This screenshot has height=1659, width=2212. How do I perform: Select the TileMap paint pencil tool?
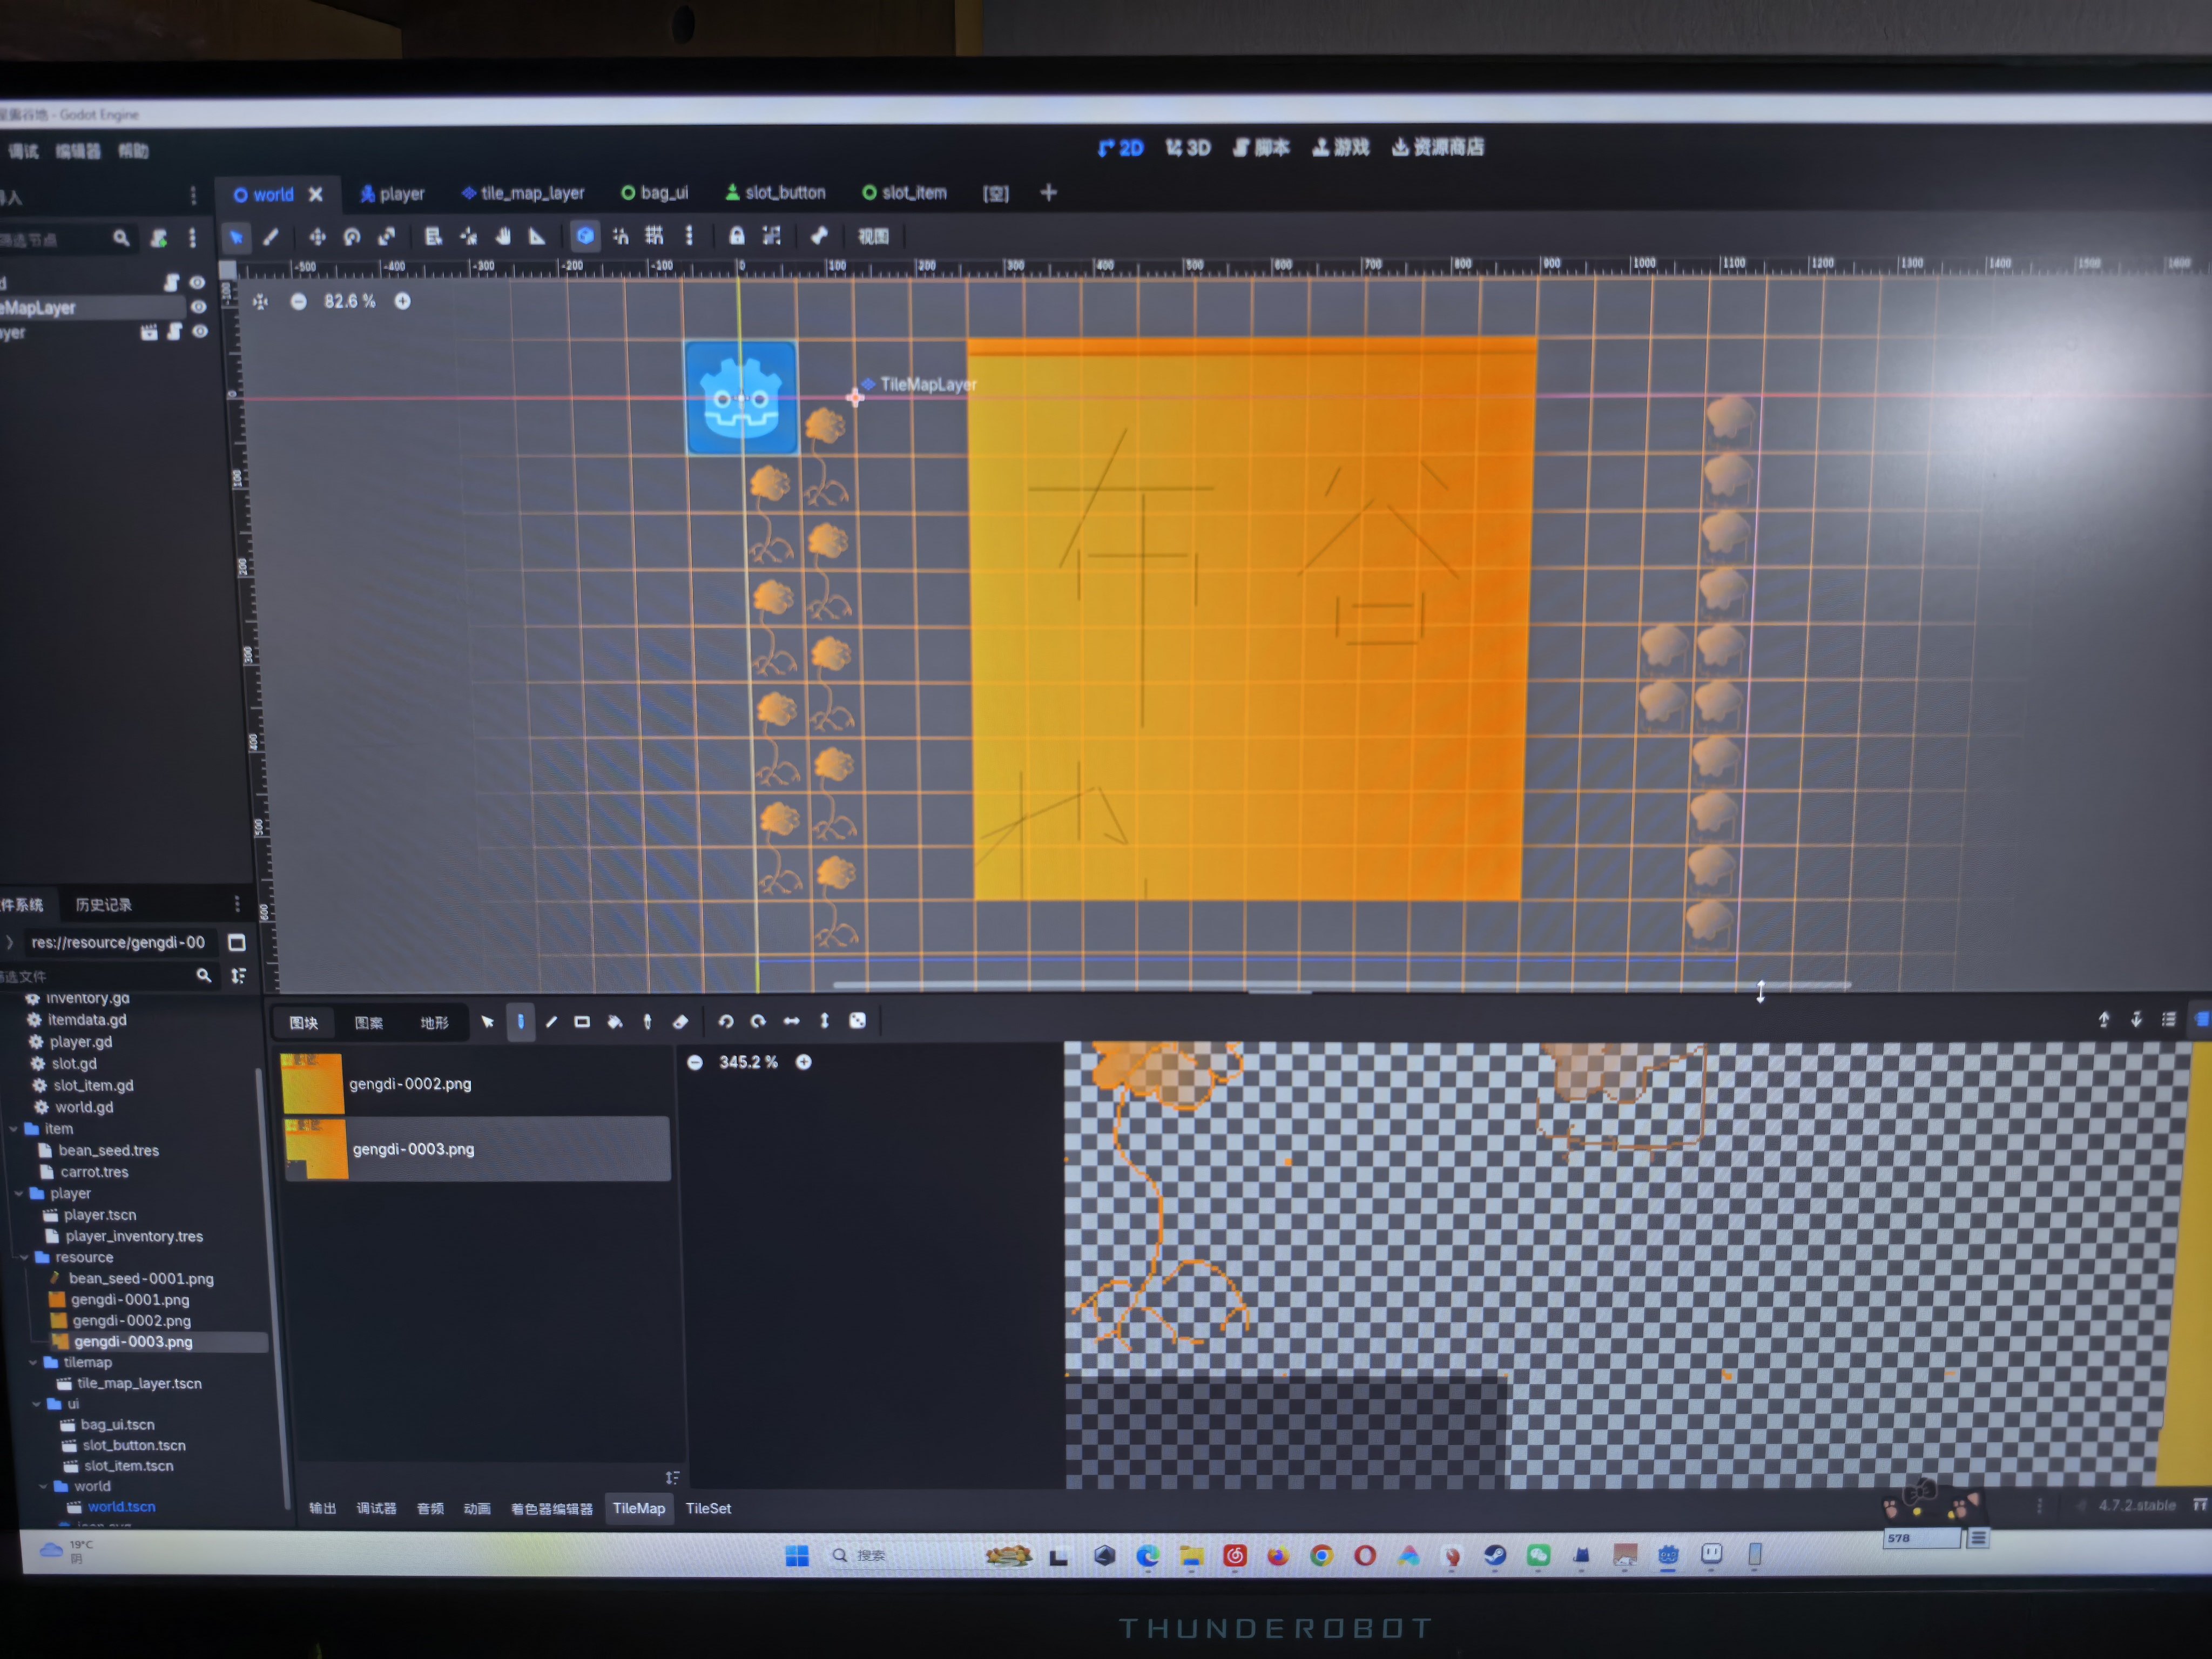520,1022
